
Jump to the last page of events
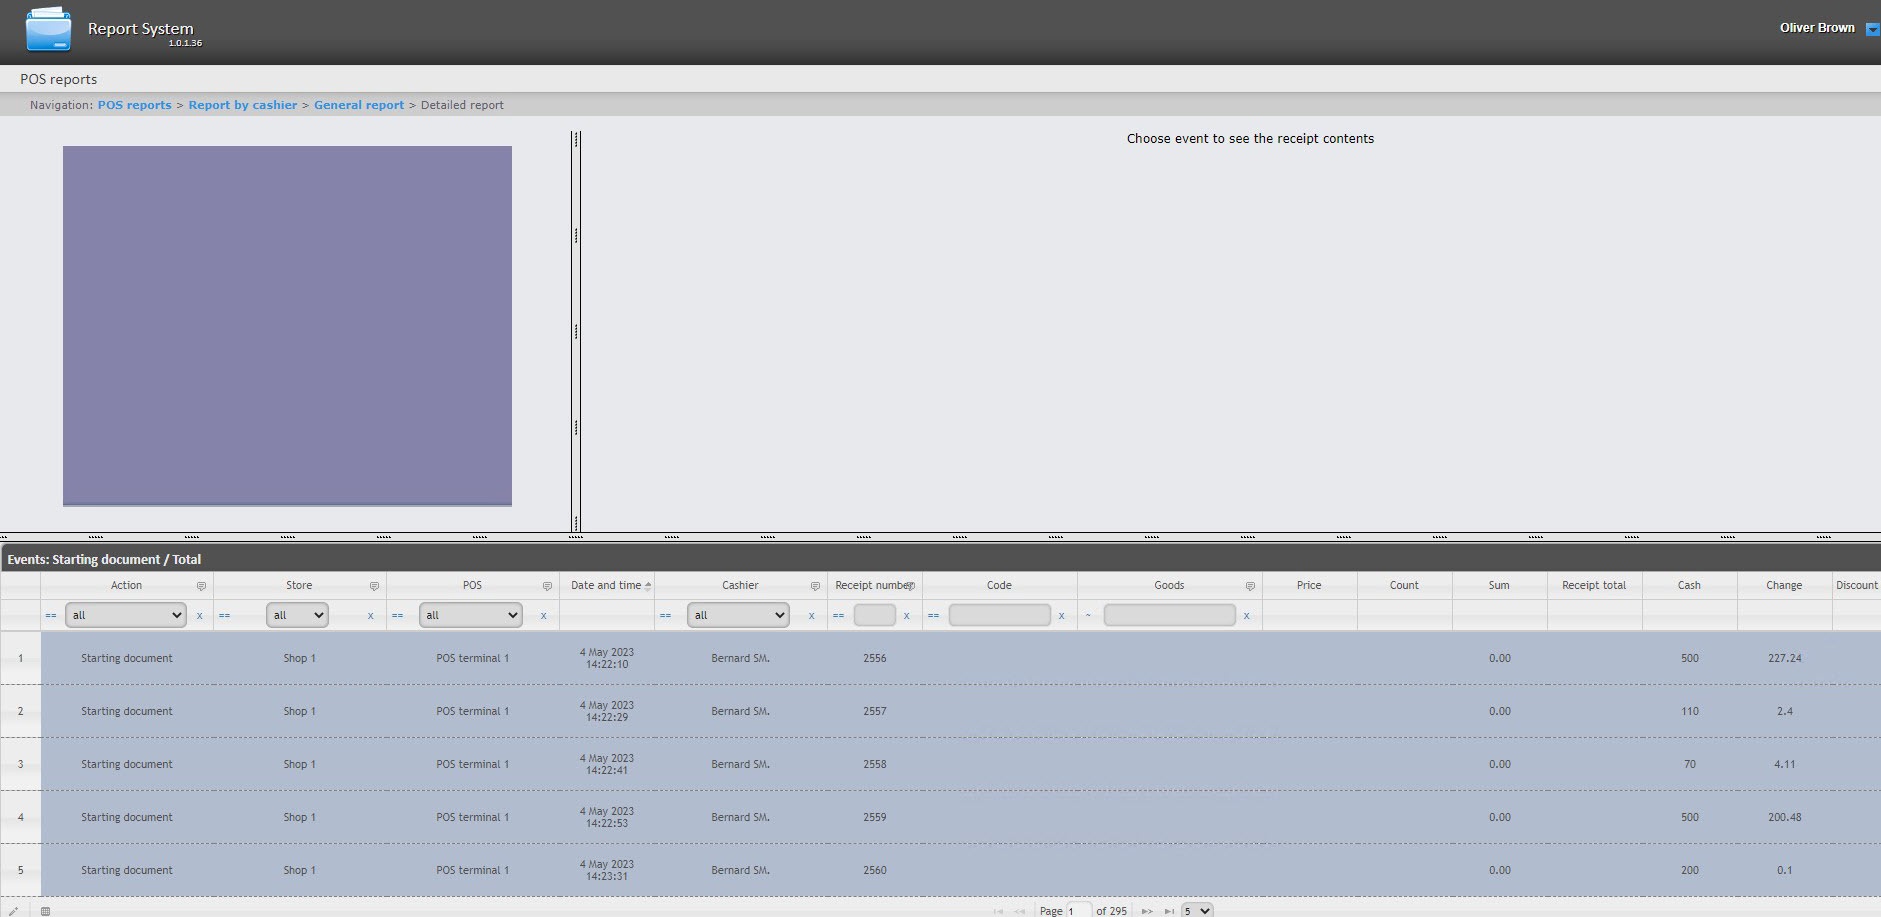(1169, 911)
